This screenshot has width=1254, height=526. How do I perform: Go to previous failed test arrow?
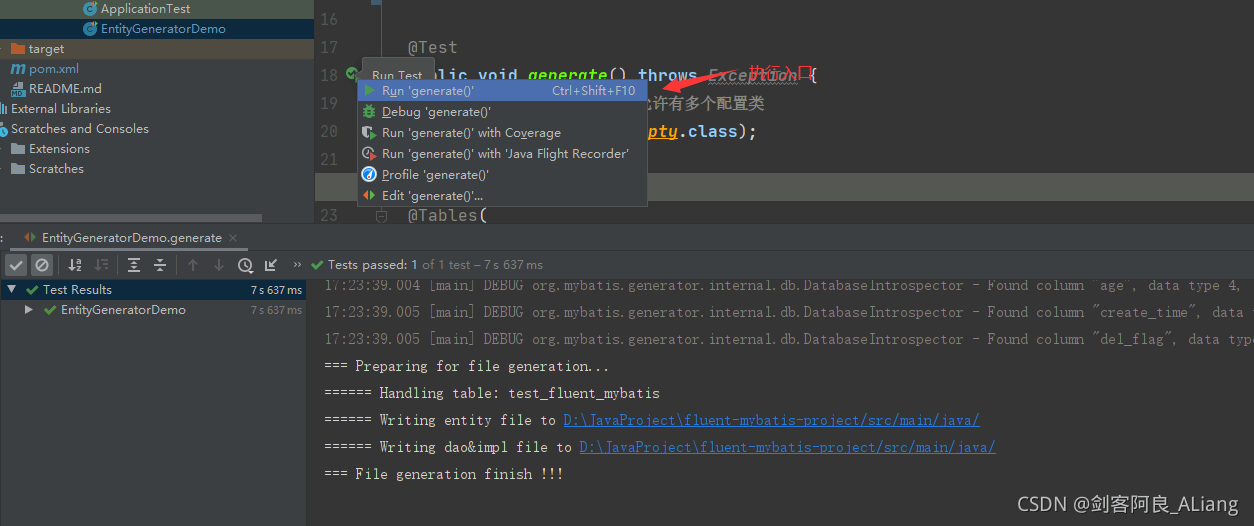(193, 265)
